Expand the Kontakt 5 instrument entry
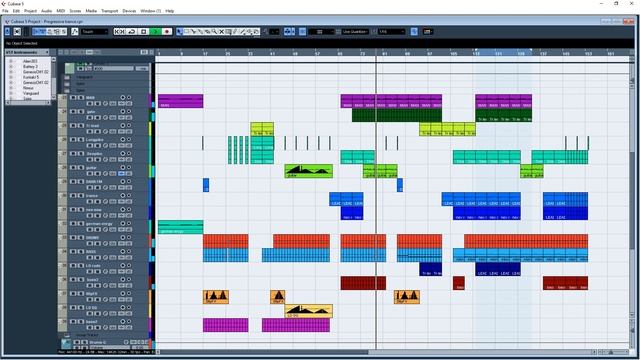 click(11, 77)
